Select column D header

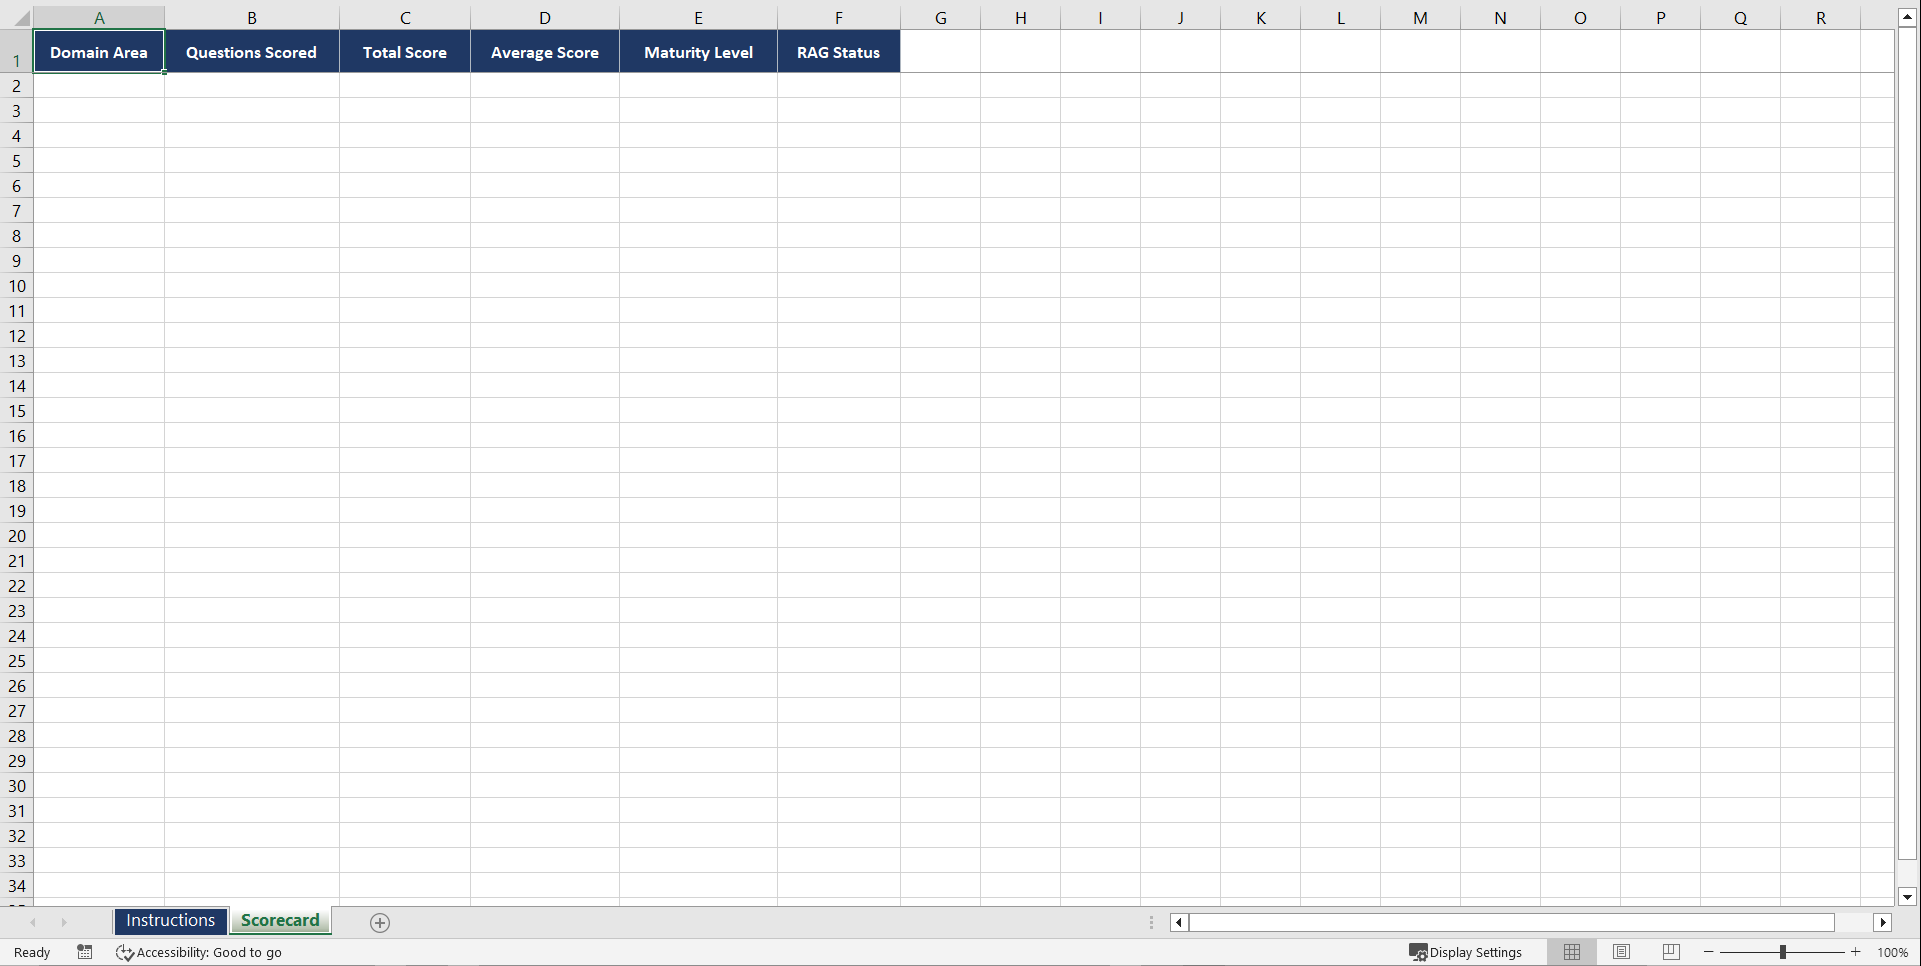point(545,17)
